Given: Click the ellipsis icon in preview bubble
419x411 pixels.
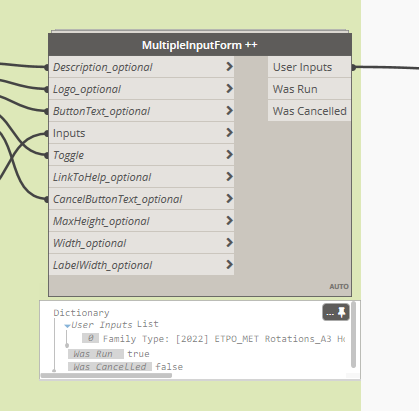Looking at the screenshot, I should pyautogui.click(x=330, y=314).
